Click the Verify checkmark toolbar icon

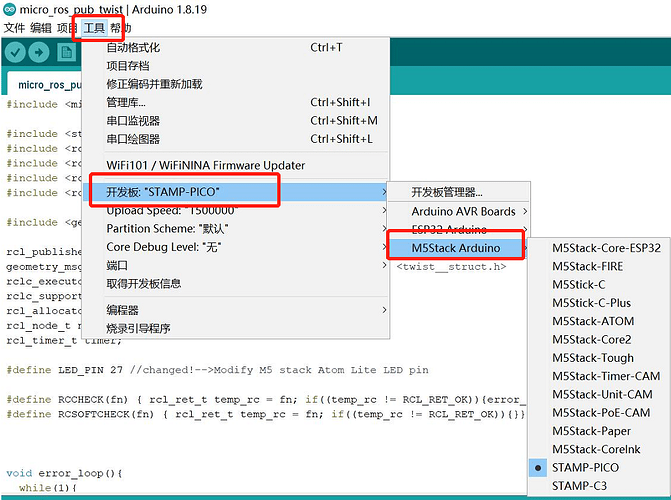tap(15, 53)
